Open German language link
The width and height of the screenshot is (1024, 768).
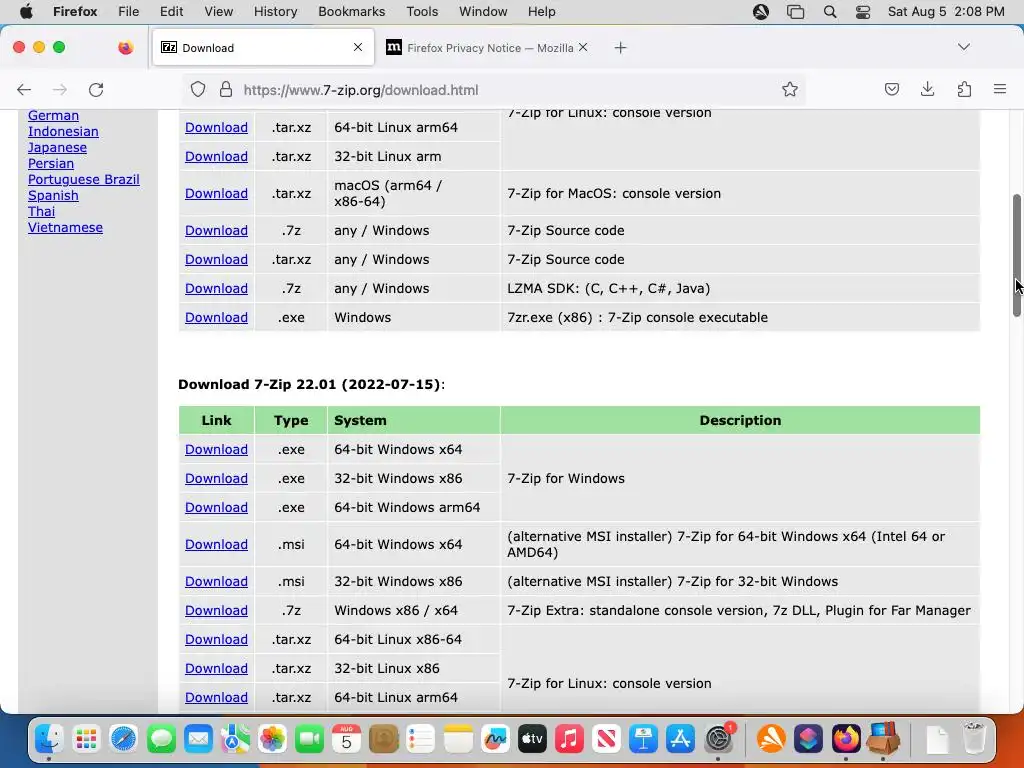pyautogui.click(x=54, y=116)
